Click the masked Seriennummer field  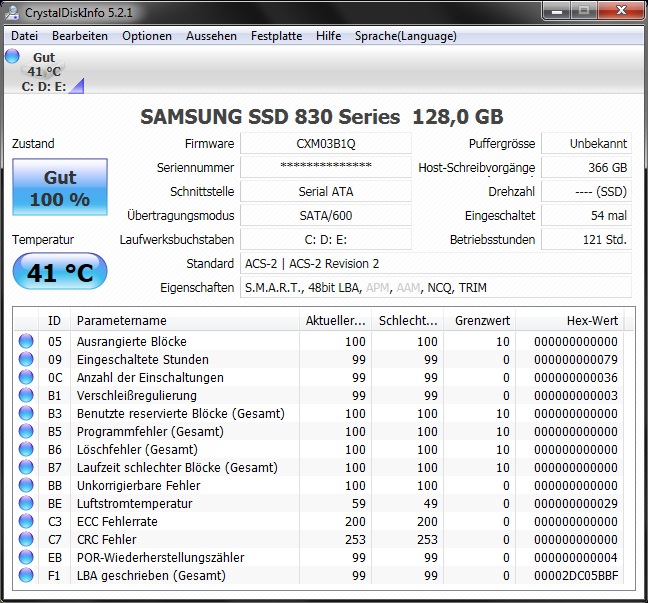click(326, 167)
